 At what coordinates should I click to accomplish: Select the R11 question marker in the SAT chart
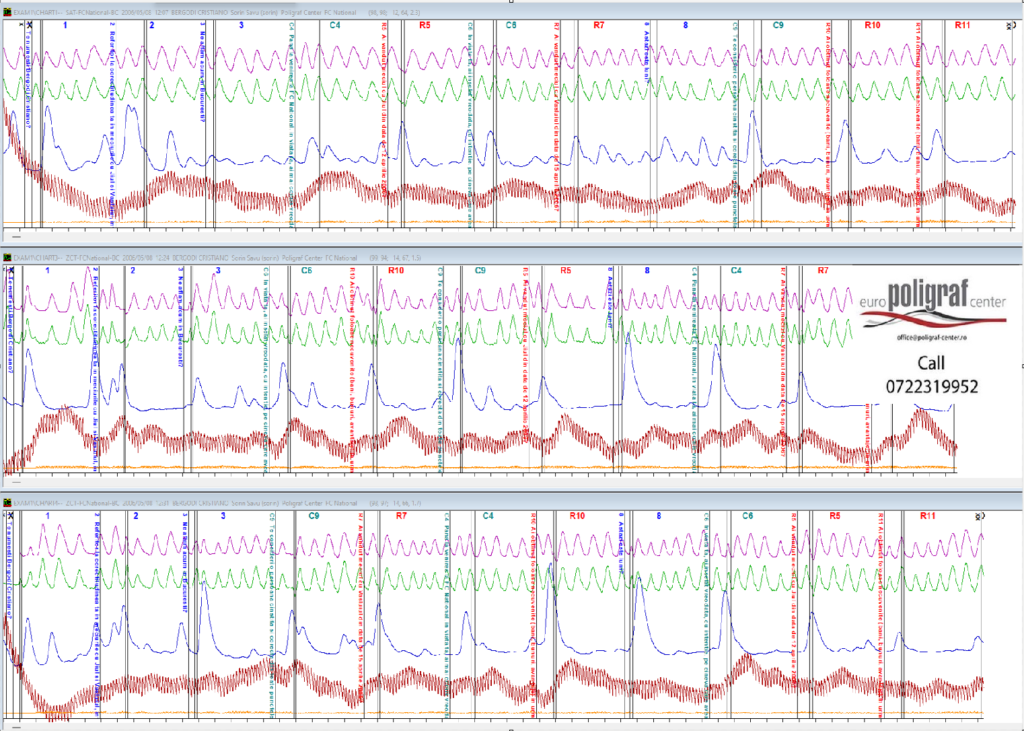pos(962,25)
